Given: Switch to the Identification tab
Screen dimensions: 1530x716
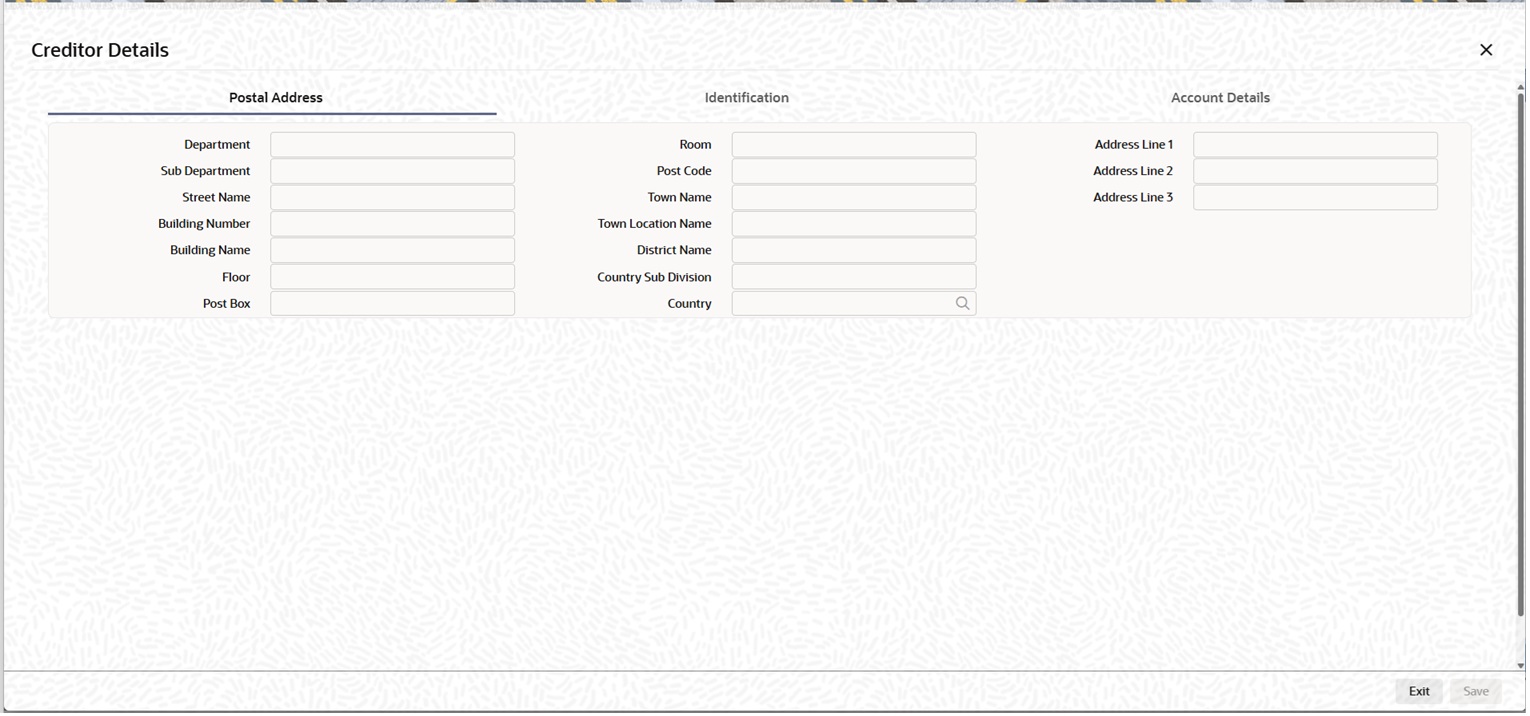Looking at the screenshot, I should point(748,98).
